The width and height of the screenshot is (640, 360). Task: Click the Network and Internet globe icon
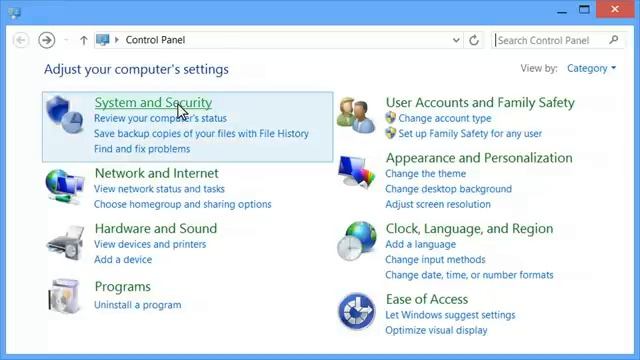coord(64,187)
